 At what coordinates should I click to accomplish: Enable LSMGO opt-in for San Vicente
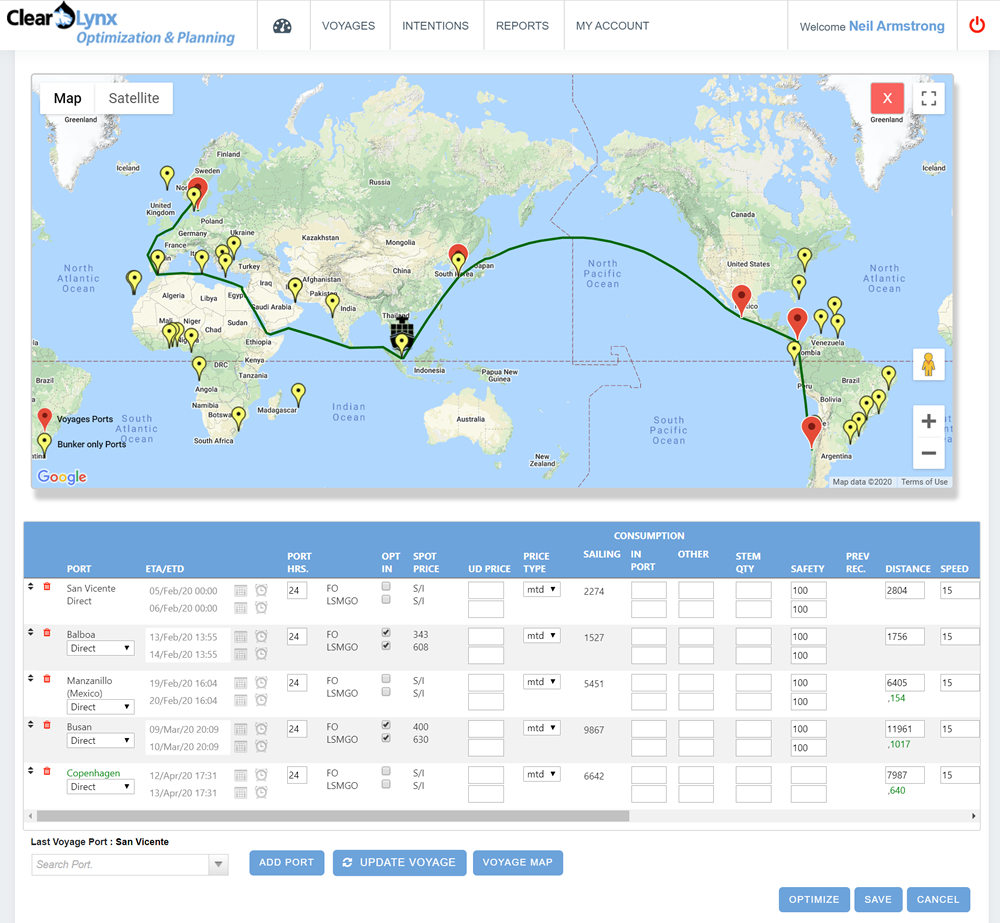(x=386, y=600)
